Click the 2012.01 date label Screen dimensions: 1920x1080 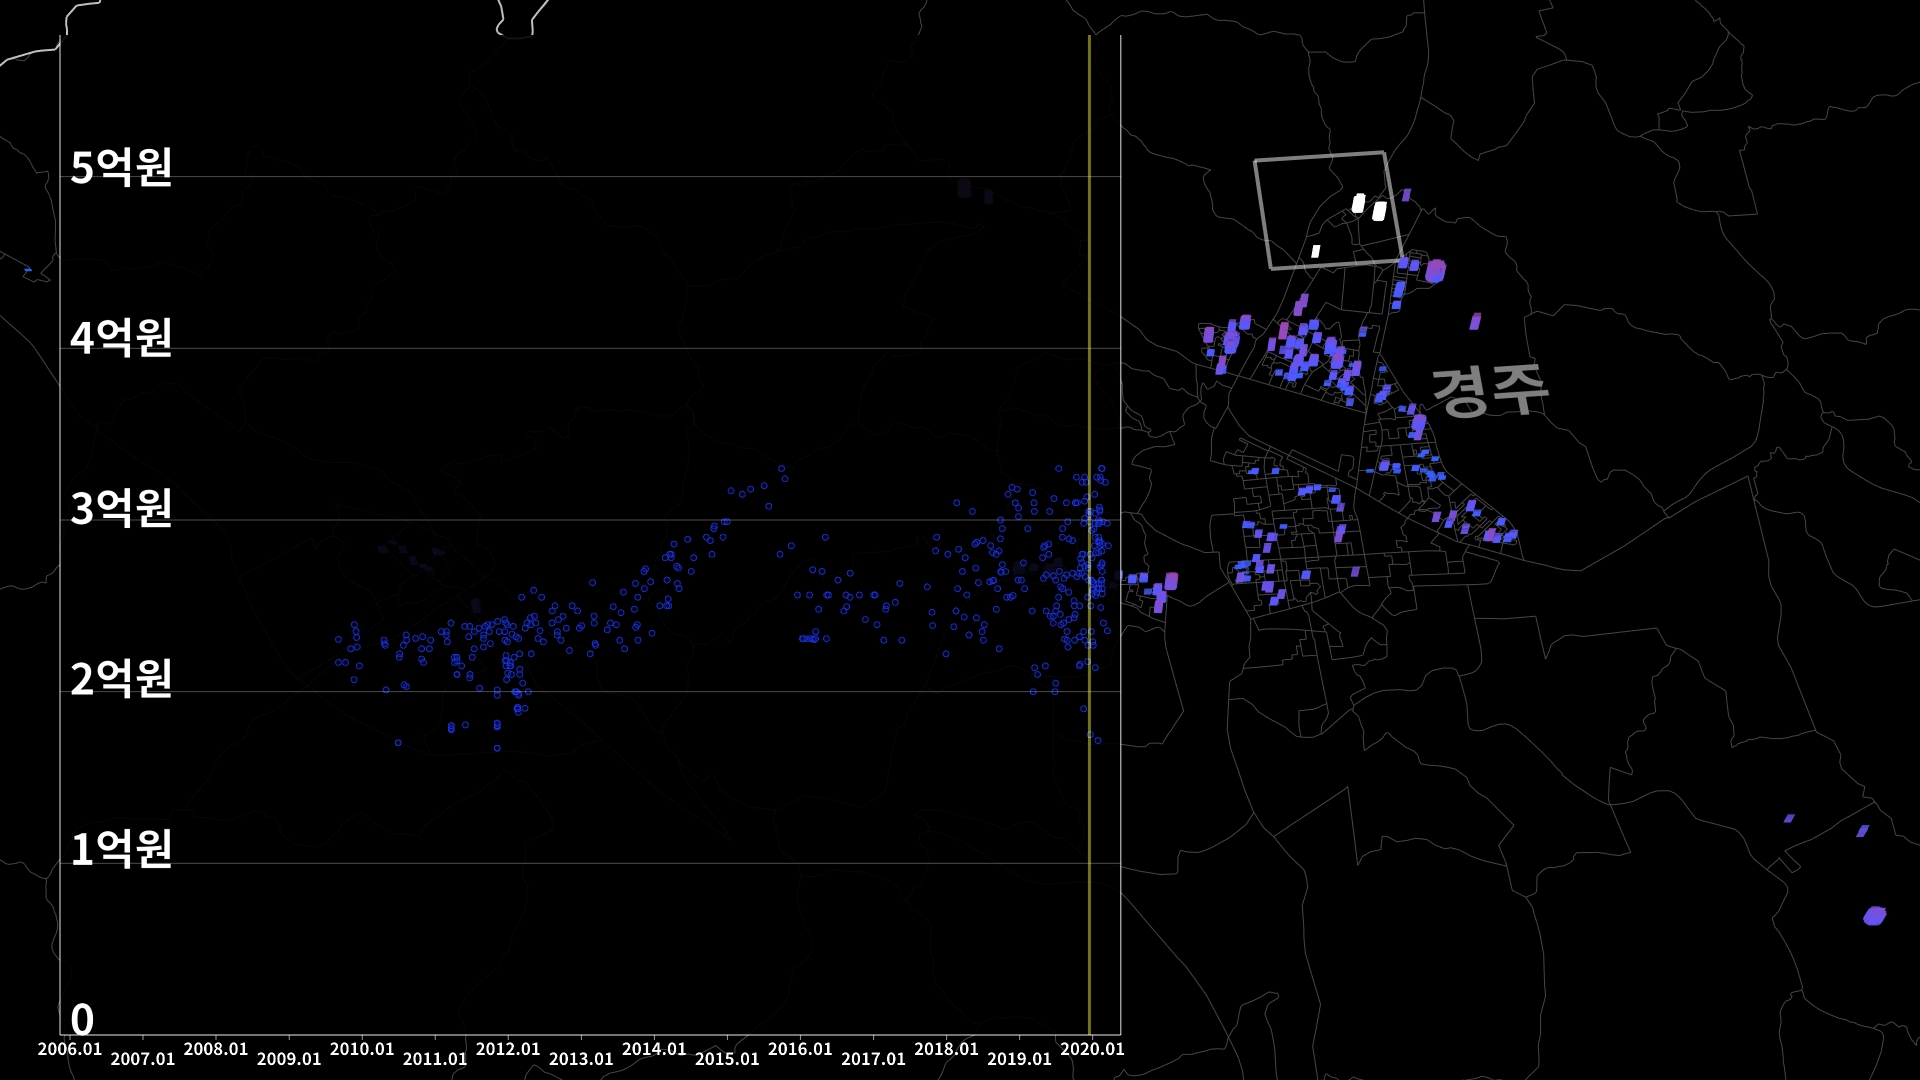tap(508, 1049)
